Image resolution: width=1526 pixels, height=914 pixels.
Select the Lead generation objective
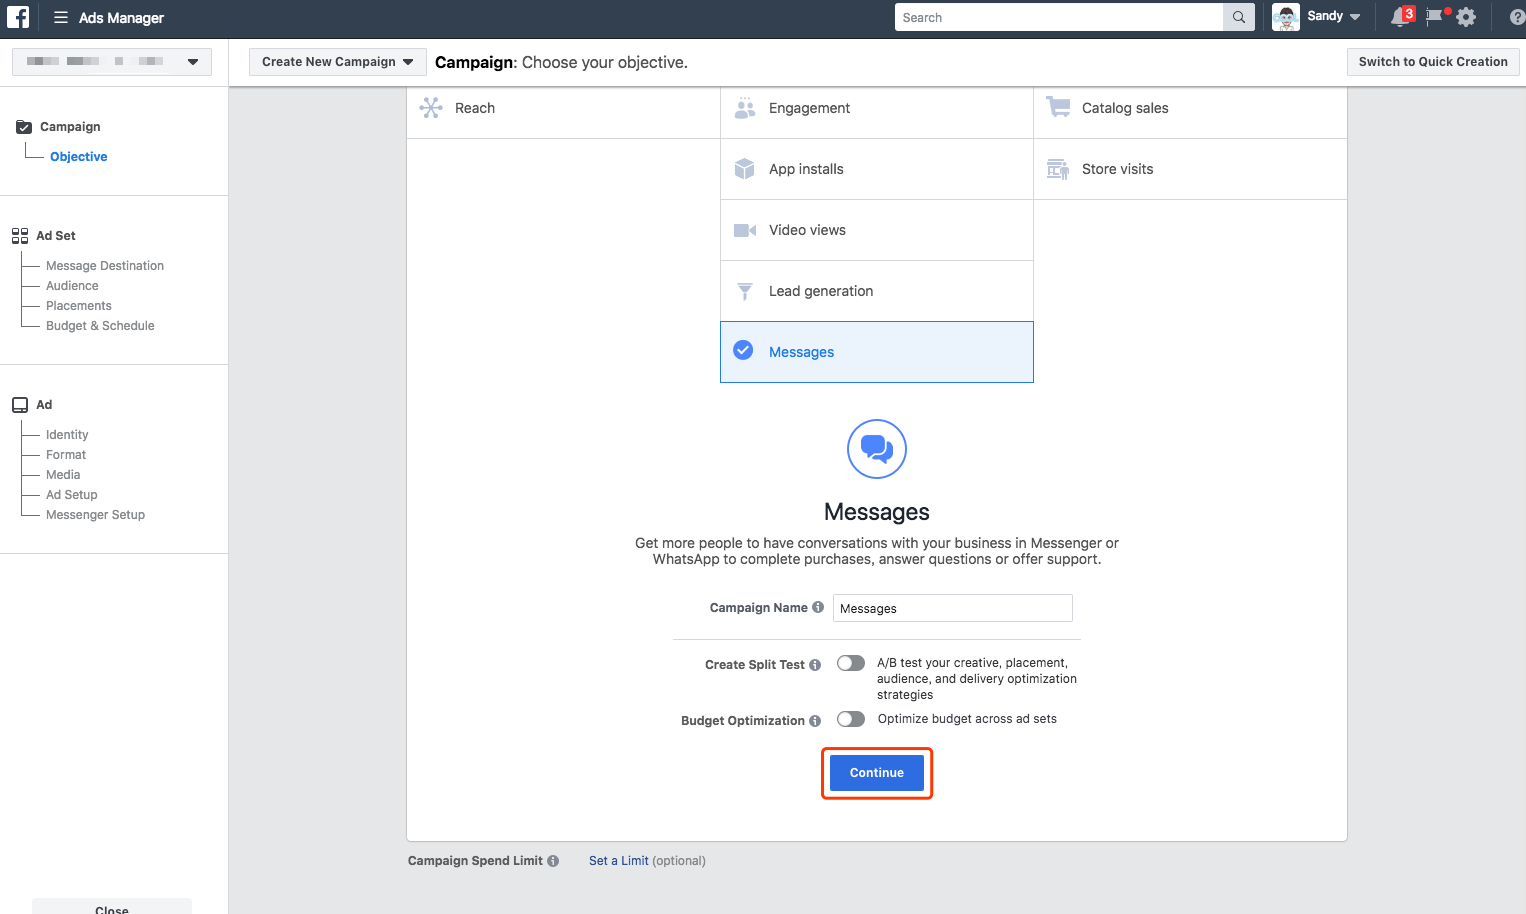click(x=877, y=291)
